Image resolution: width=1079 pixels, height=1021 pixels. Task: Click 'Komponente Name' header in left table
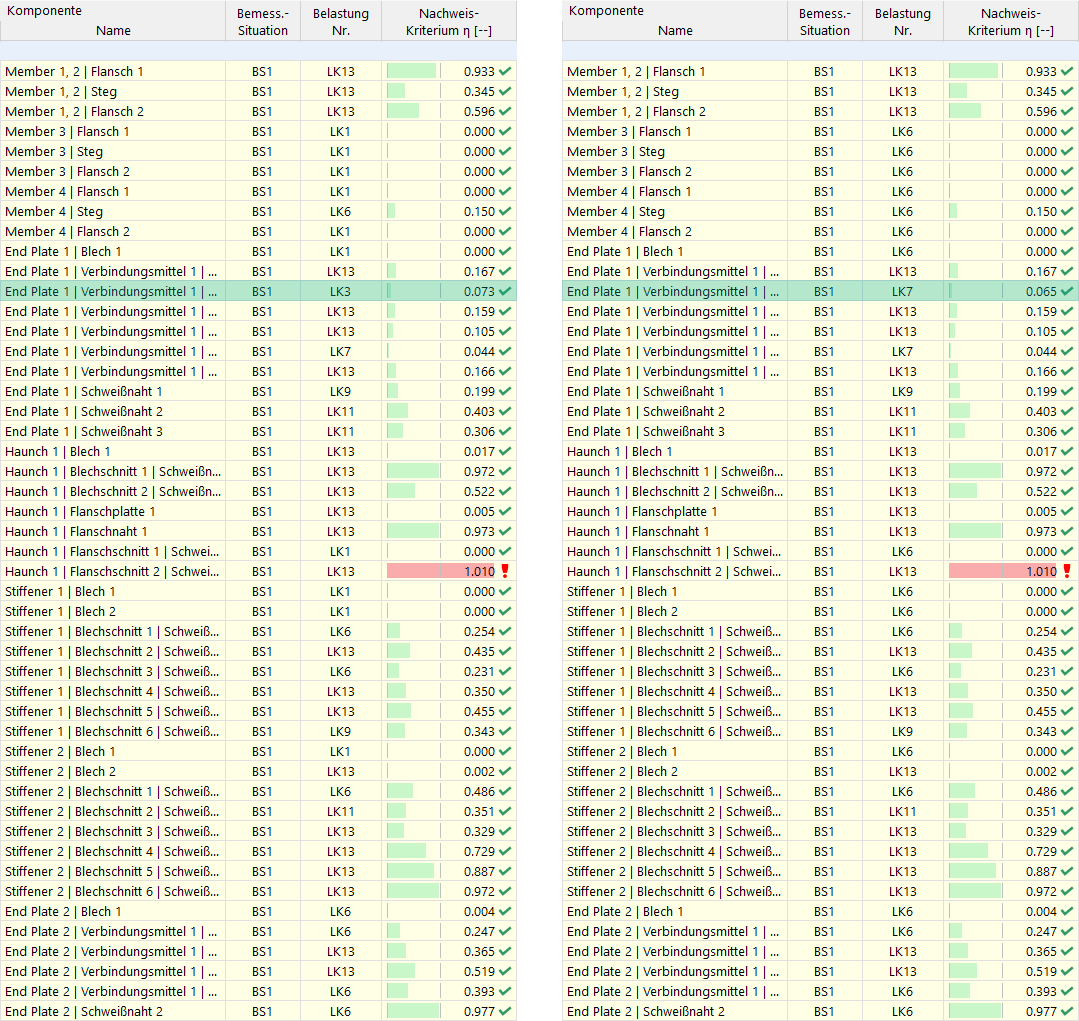pyautogui.click(x=113, y=21)
